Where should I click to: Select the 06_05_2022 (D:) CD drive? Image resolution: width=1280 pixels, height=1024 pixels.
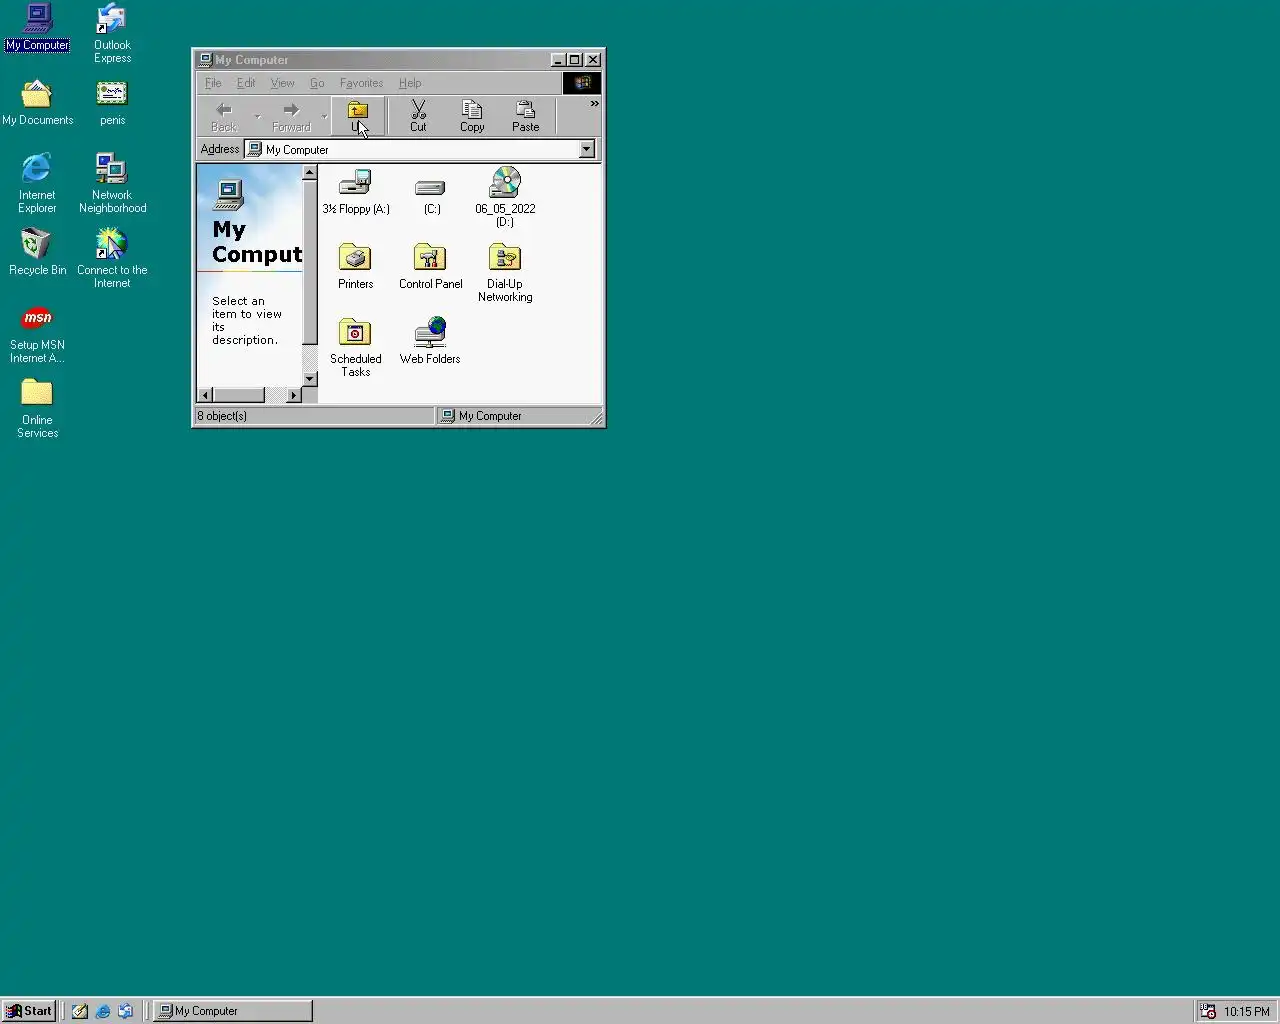pos(505,196)
